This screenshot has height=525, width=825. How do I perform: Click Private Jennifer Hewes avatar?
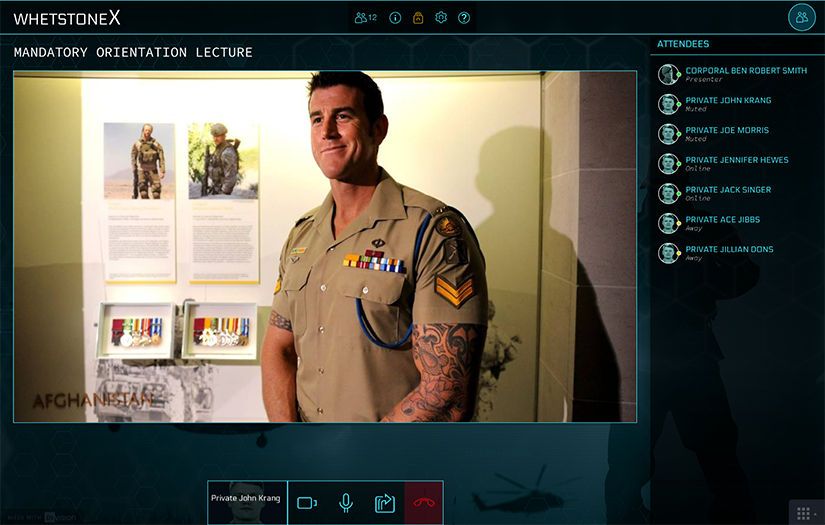(668, 164)
